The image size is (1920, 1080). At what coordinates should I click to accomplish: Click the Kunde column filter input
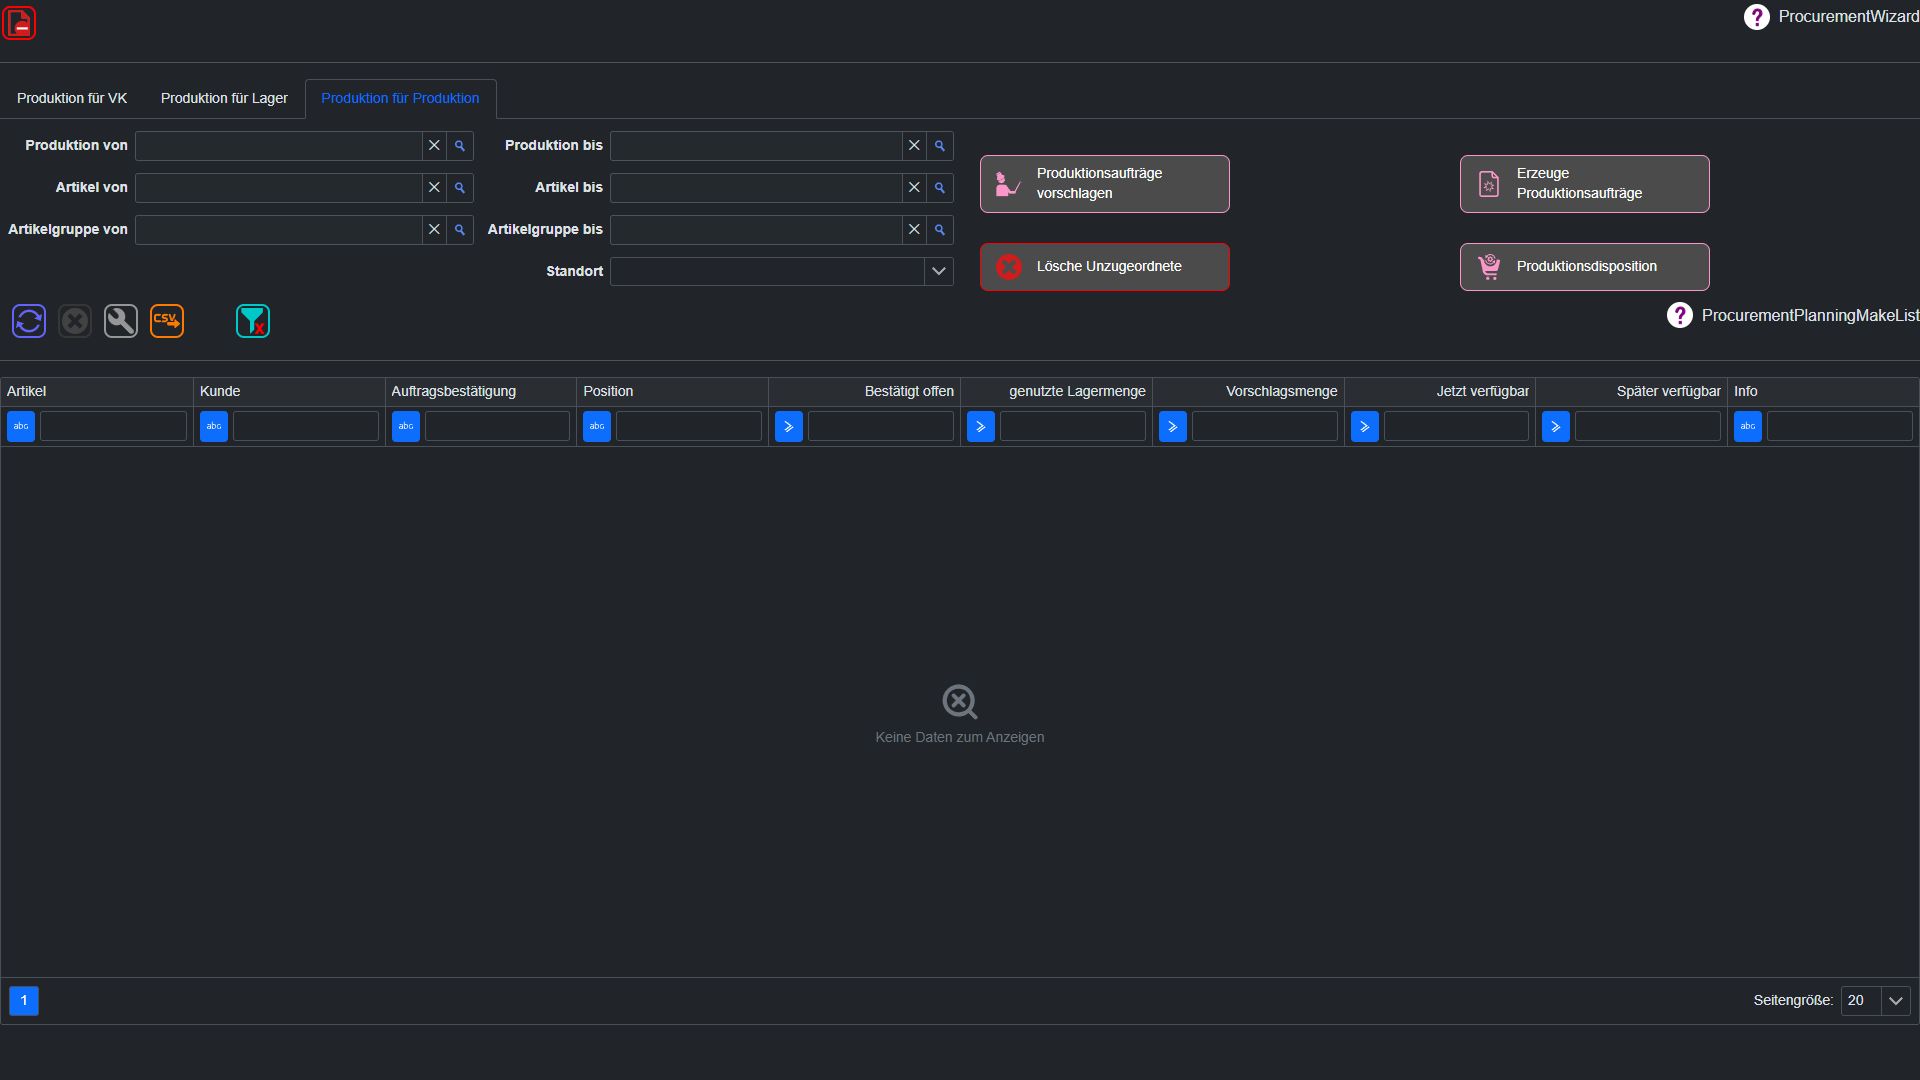[x=306, y=427]
